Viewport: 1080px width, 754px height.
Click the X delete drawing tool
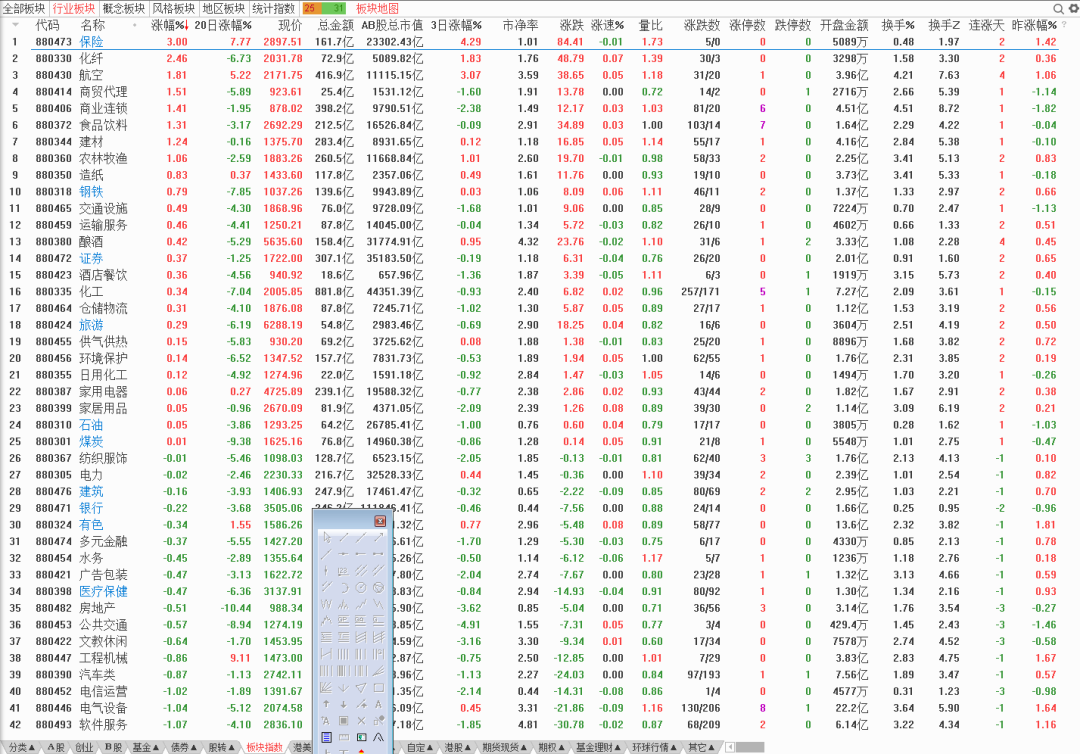point(361,721)
